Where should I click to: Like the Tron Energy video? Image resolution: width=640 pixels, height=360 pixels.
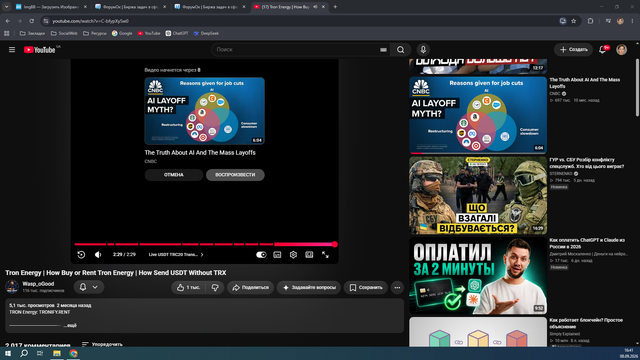(x=189, y=287)
